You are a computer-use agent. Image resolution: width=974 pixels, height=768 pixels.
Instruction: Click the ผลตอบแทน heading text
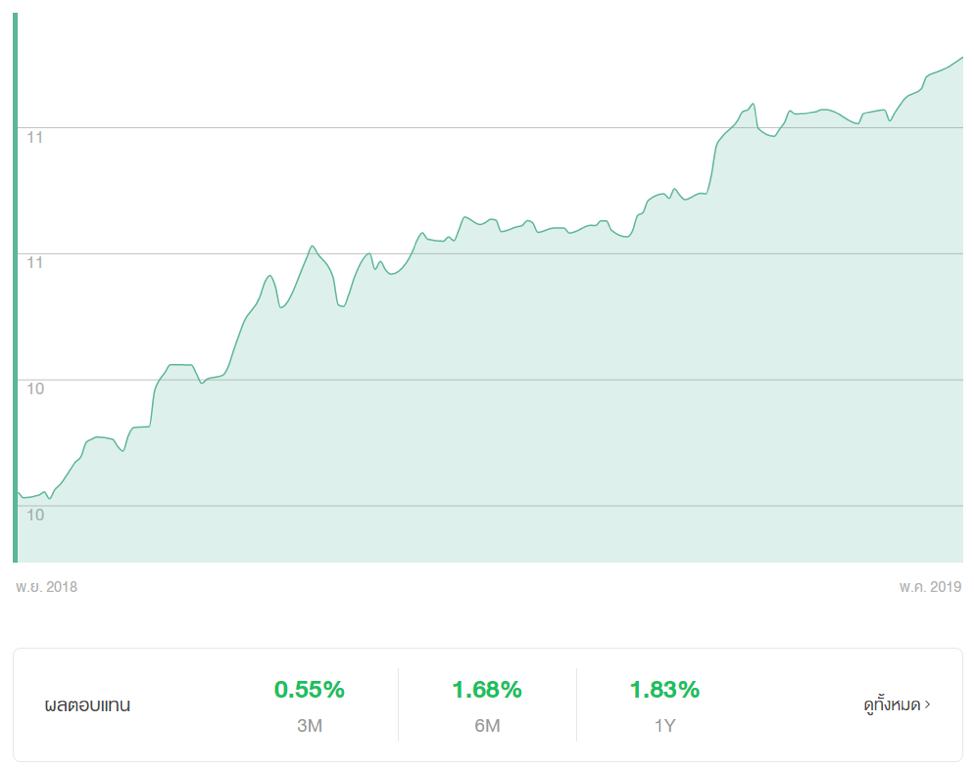click(87, 705)
